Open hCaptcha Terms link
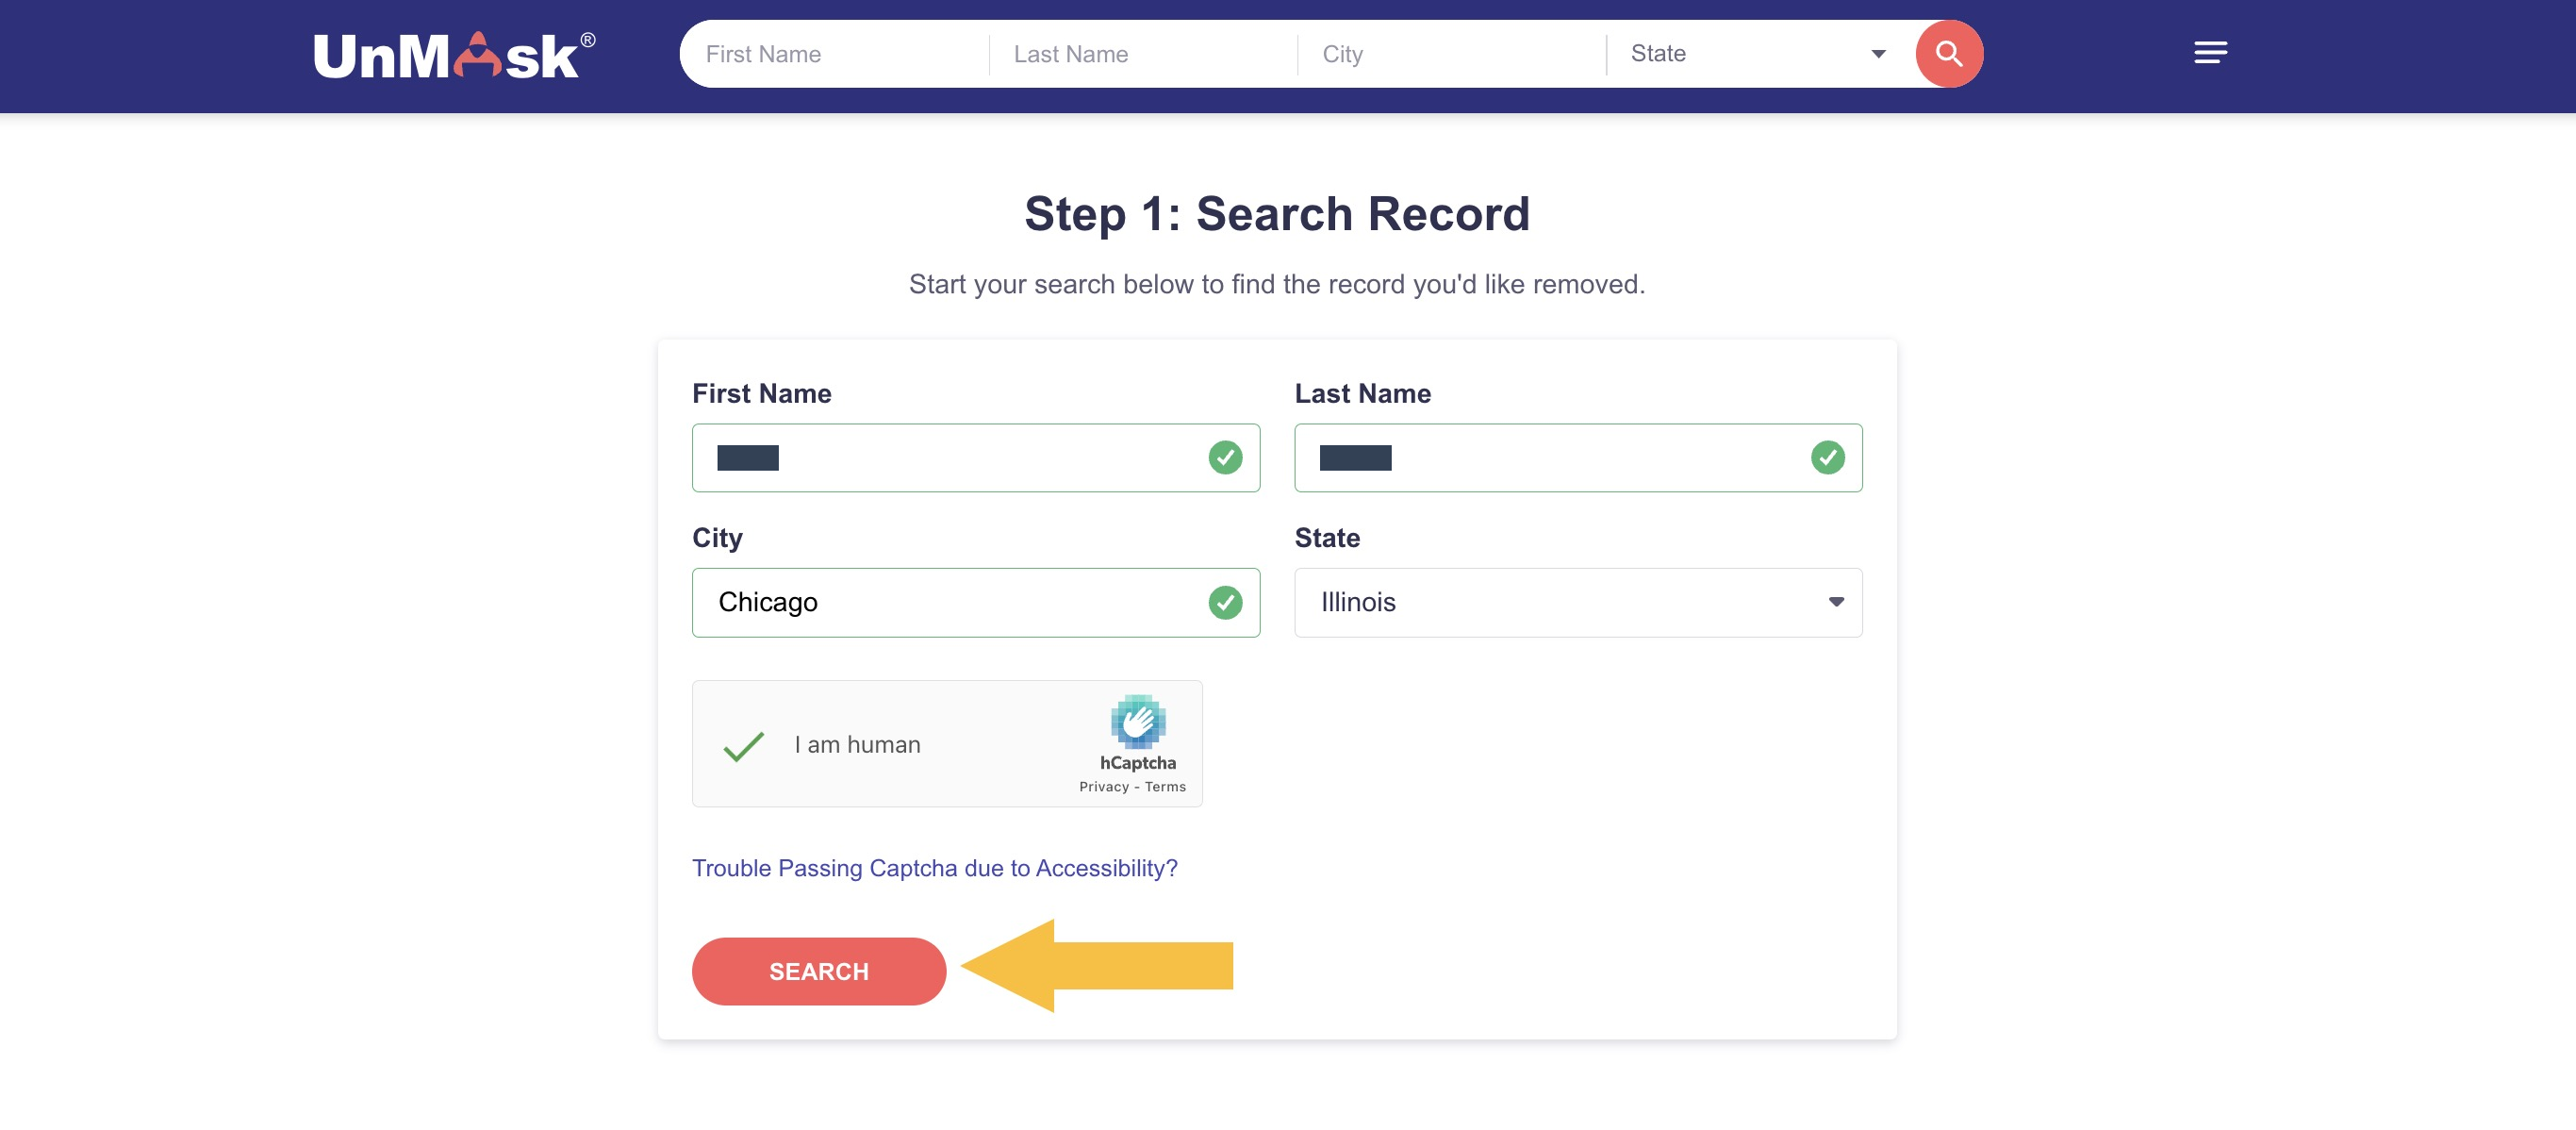The width and height of the screenshot is (2576, 1130). click(x=1165, y=787)
